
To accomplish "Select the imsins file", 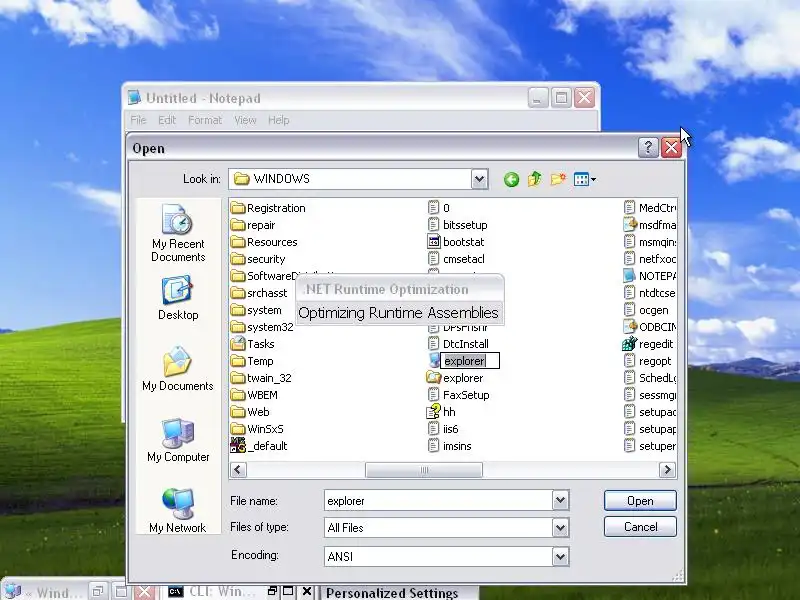I will 449,446.
